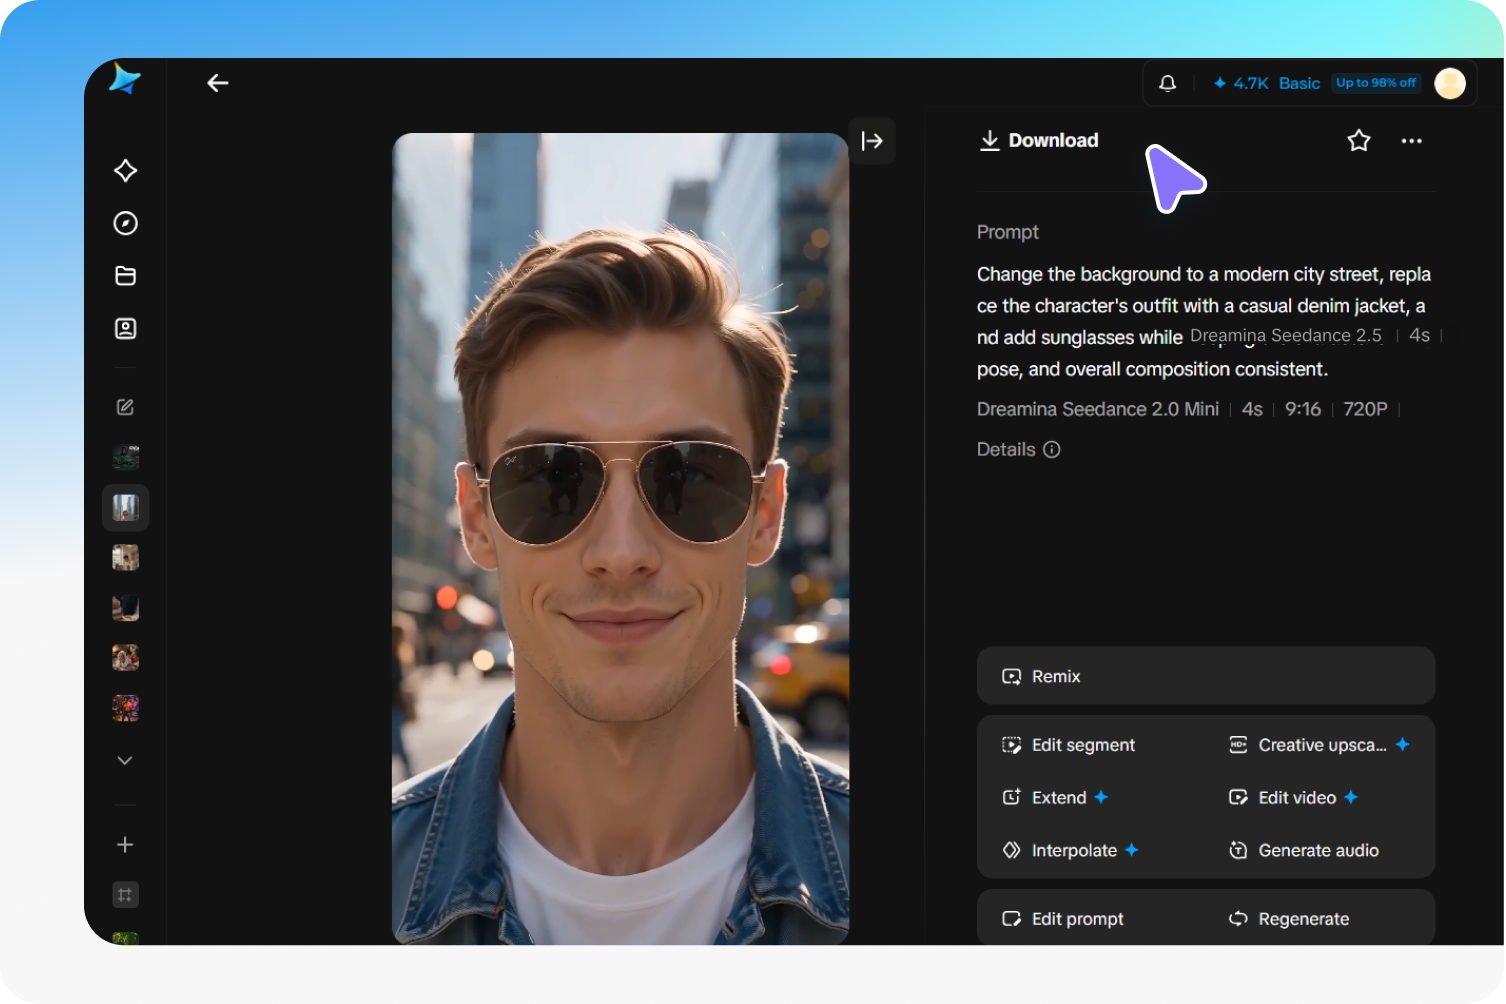Click the Remix button
1506x1004 pixels.
tap(1206, 676)
